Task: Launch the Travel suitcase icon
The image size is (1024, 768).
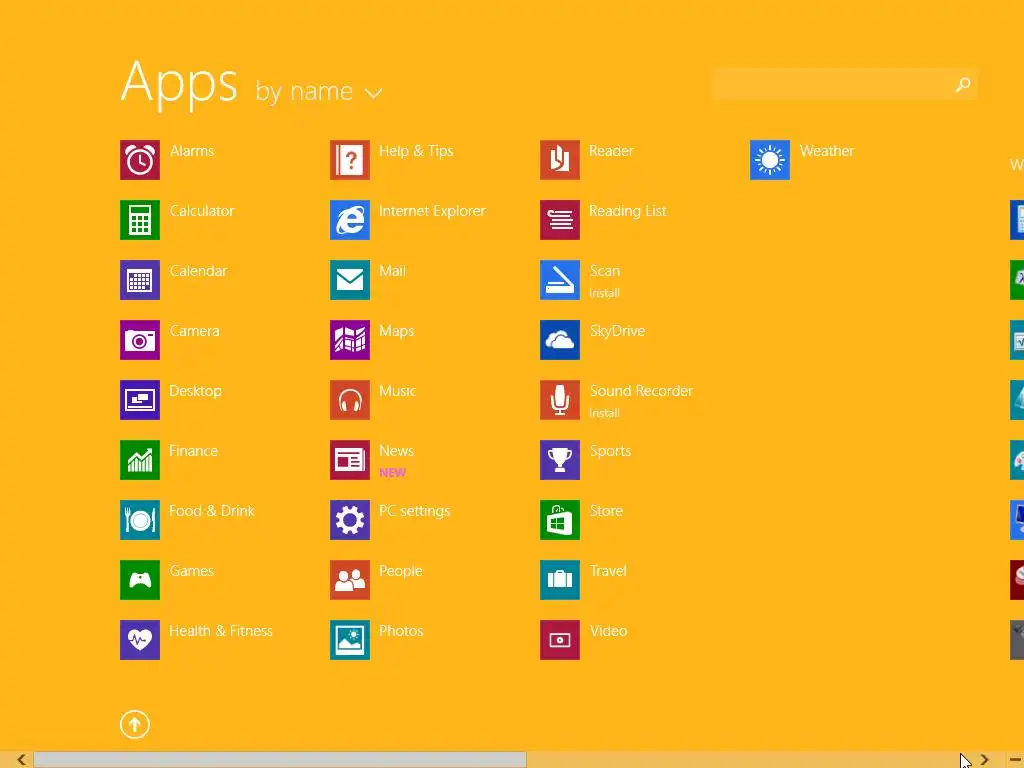Action: pyautogui.click(x=560, y=580)
